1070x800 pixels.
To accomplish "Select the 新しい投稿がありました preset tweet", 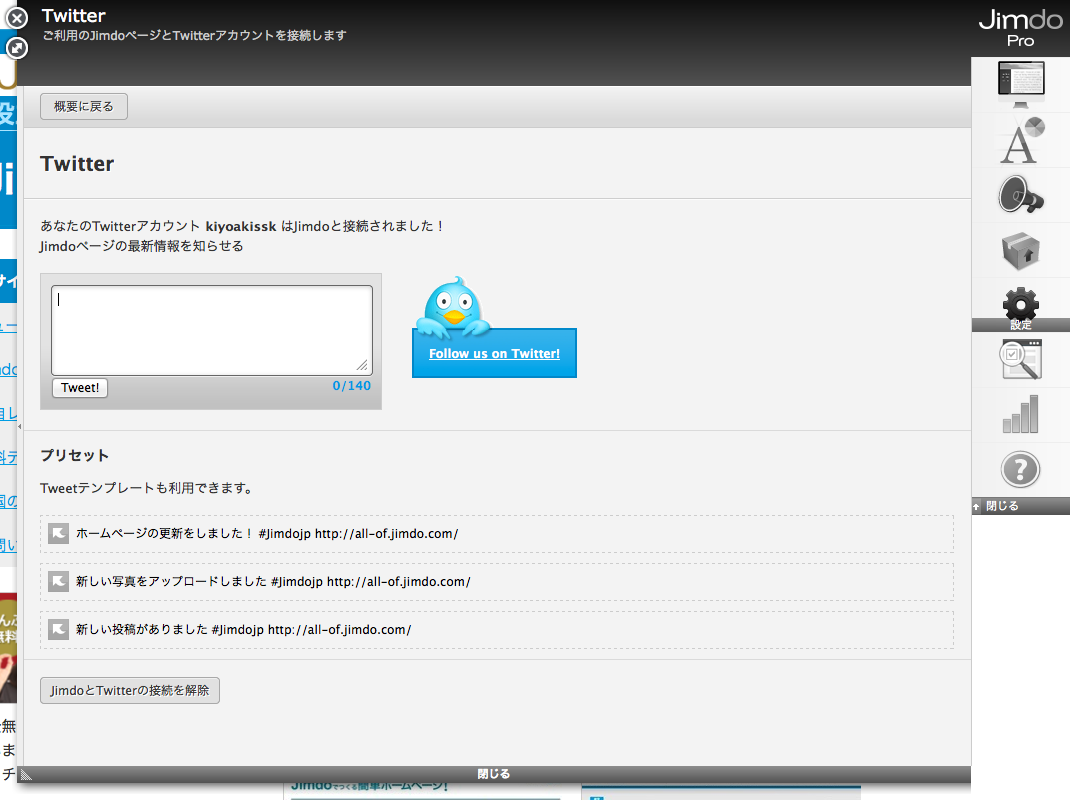I will 497,629.
